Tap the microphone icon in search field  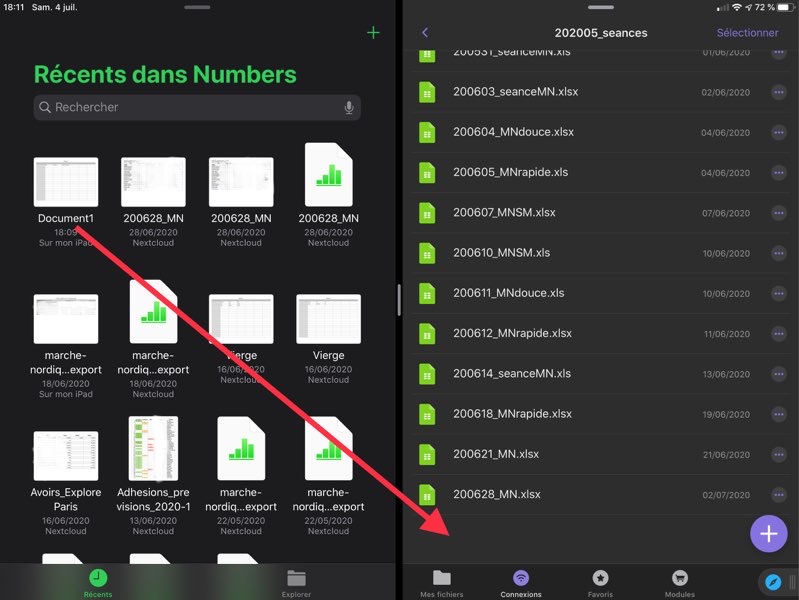[349, 108]
